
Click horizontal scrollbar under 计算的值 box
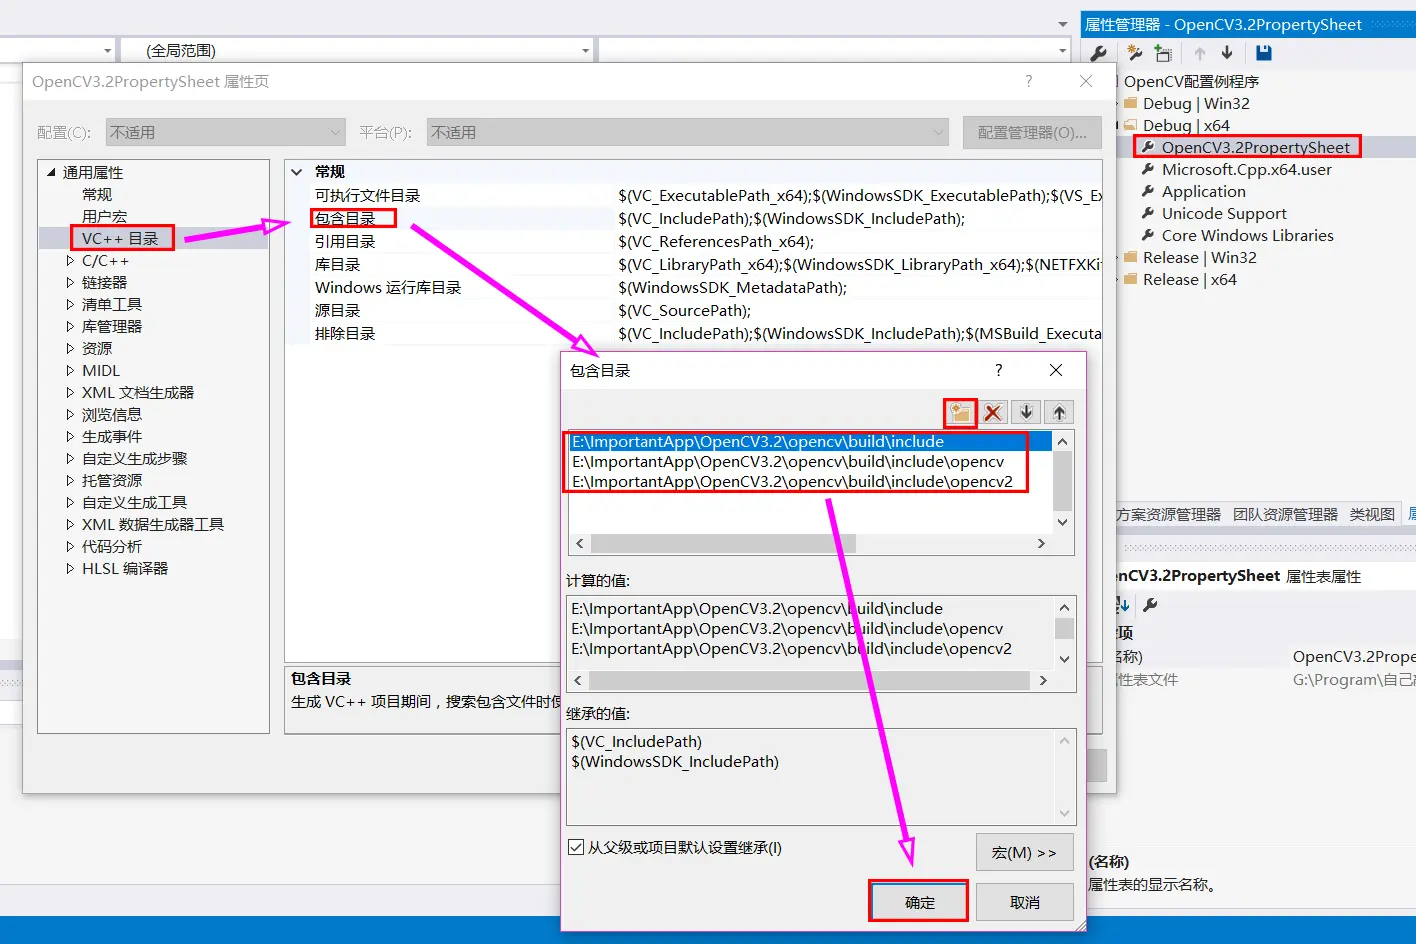810,680
